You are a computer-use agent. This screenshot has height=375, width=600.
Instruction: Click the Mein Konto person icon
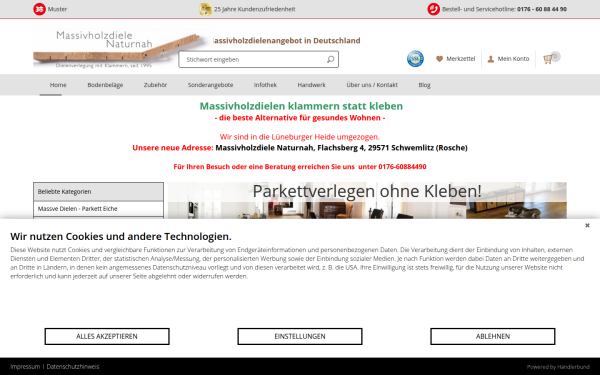[x=491, y=59]
